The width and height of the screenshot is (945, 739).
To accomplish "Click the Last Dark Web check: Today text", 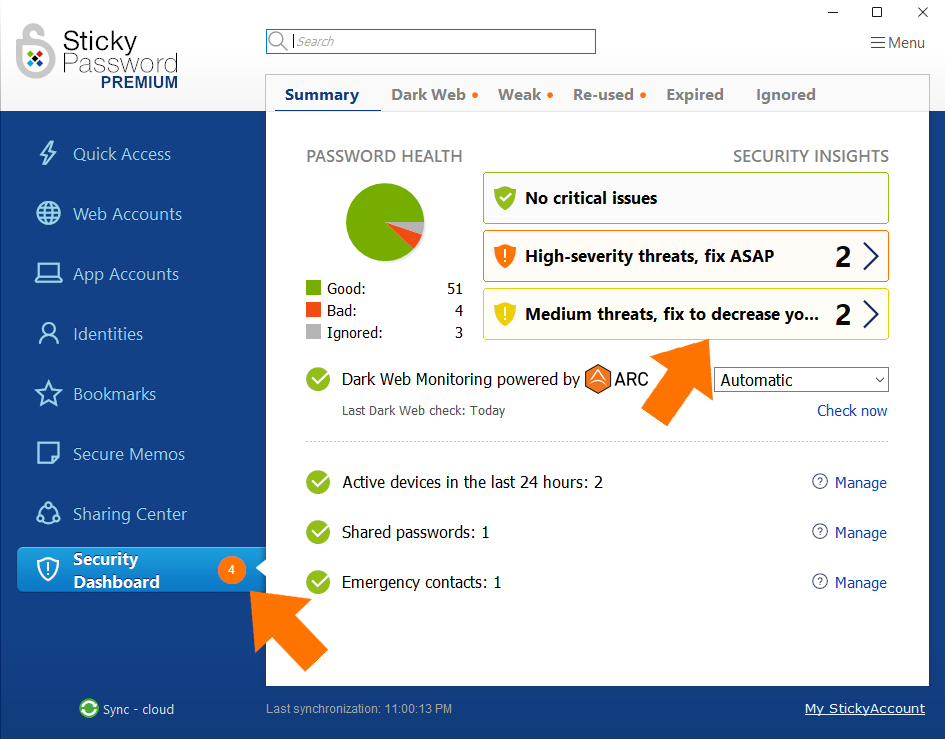I will click(423, 410).
